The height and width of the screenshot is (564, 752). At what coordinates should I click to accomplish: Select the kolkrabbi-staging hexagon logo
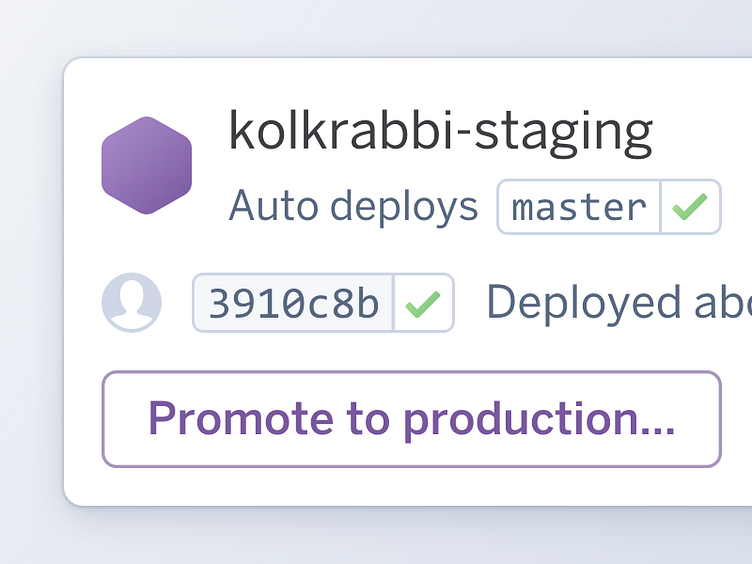click(x=146, y=165)
